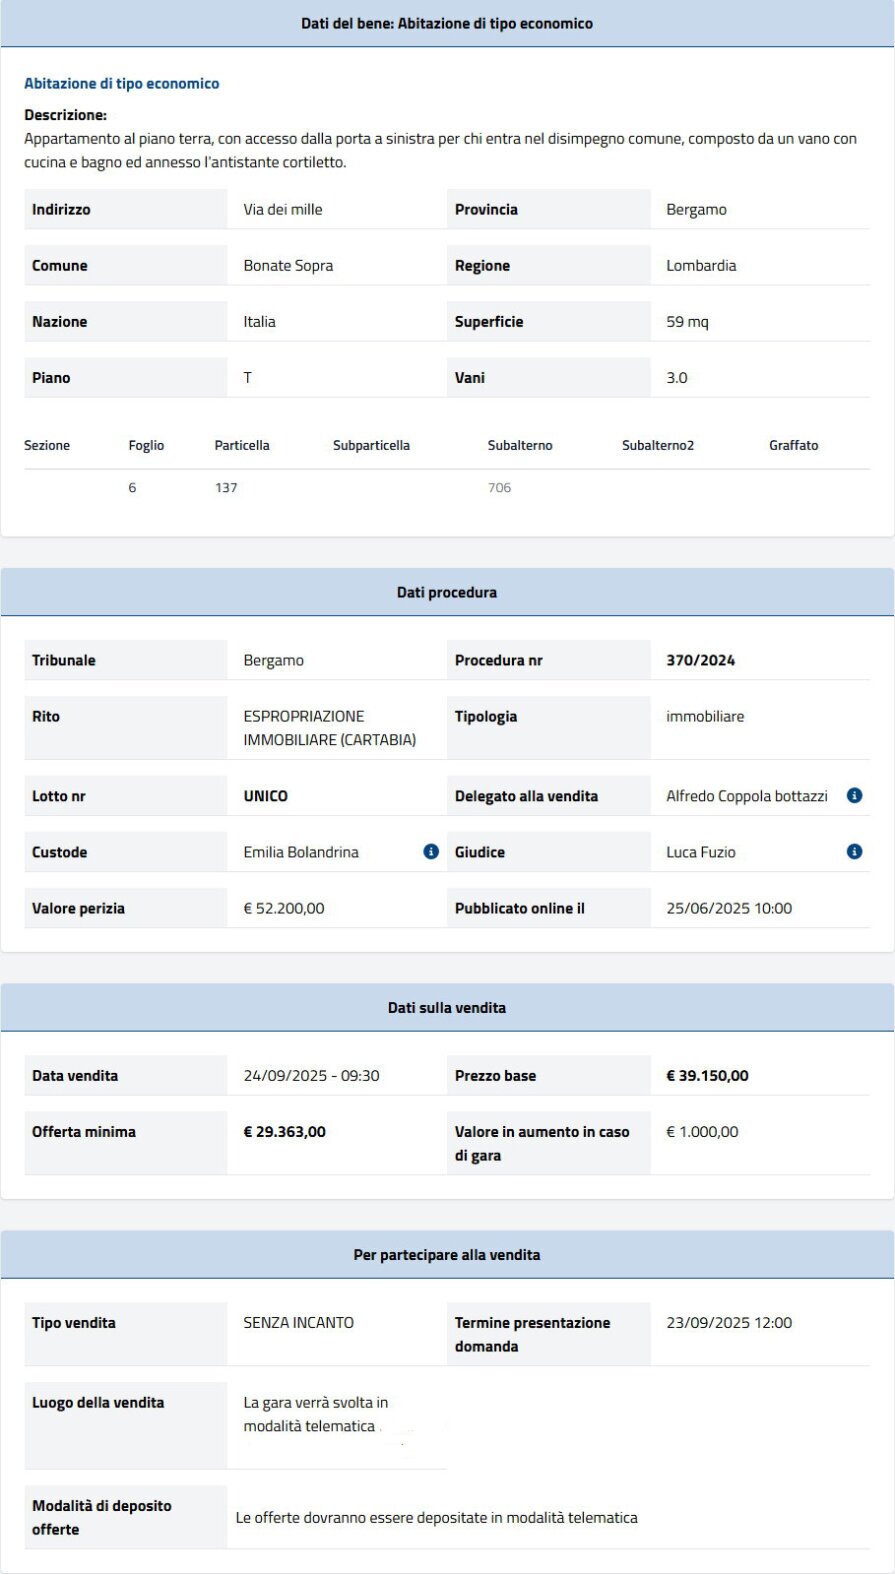
Task: Click info icon next to Alfredo Coppola bottazzi
Action: [x=854, y=796]
